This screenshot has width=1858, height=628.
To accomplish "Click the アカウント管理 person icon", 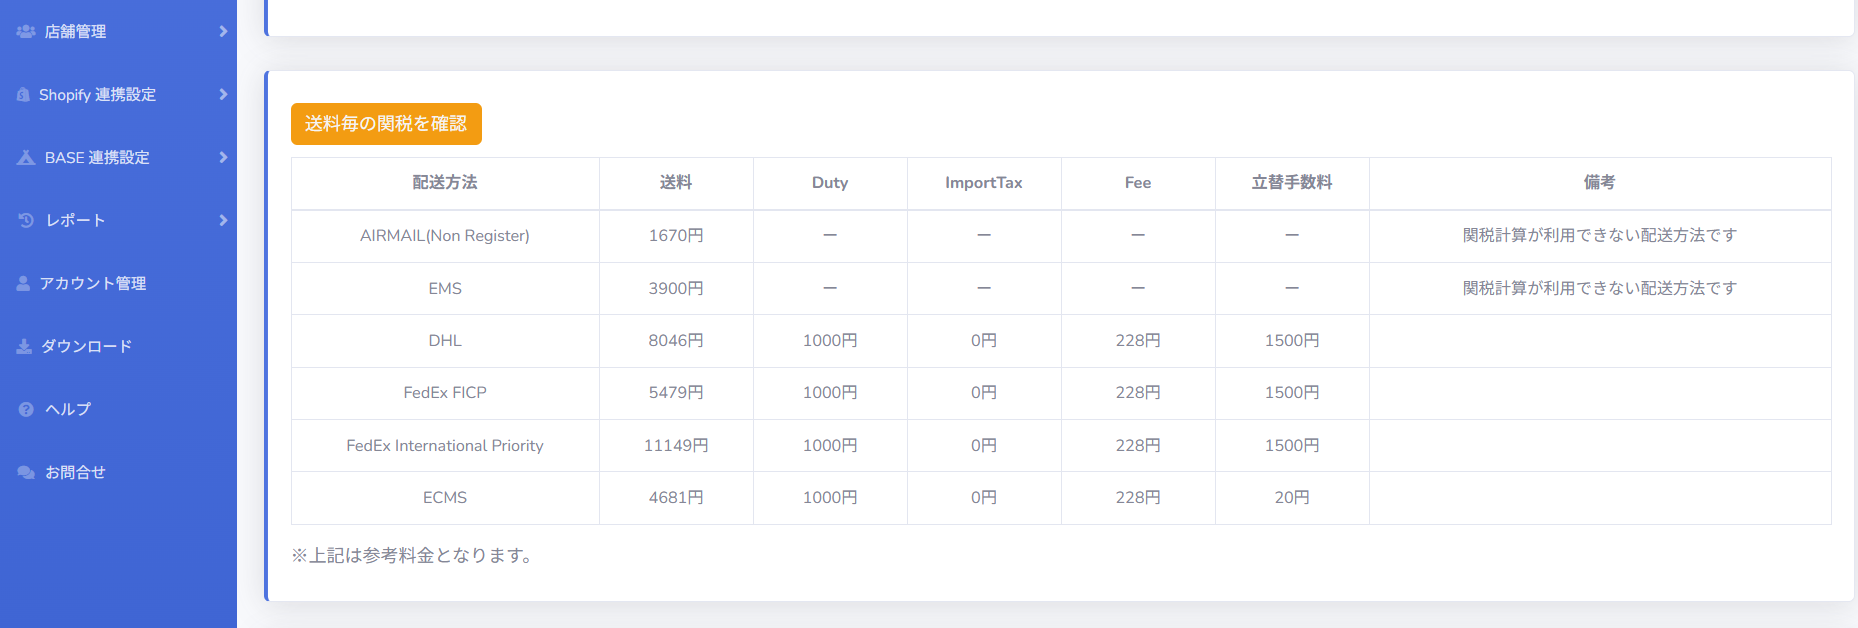I will [x=23, y=284].
